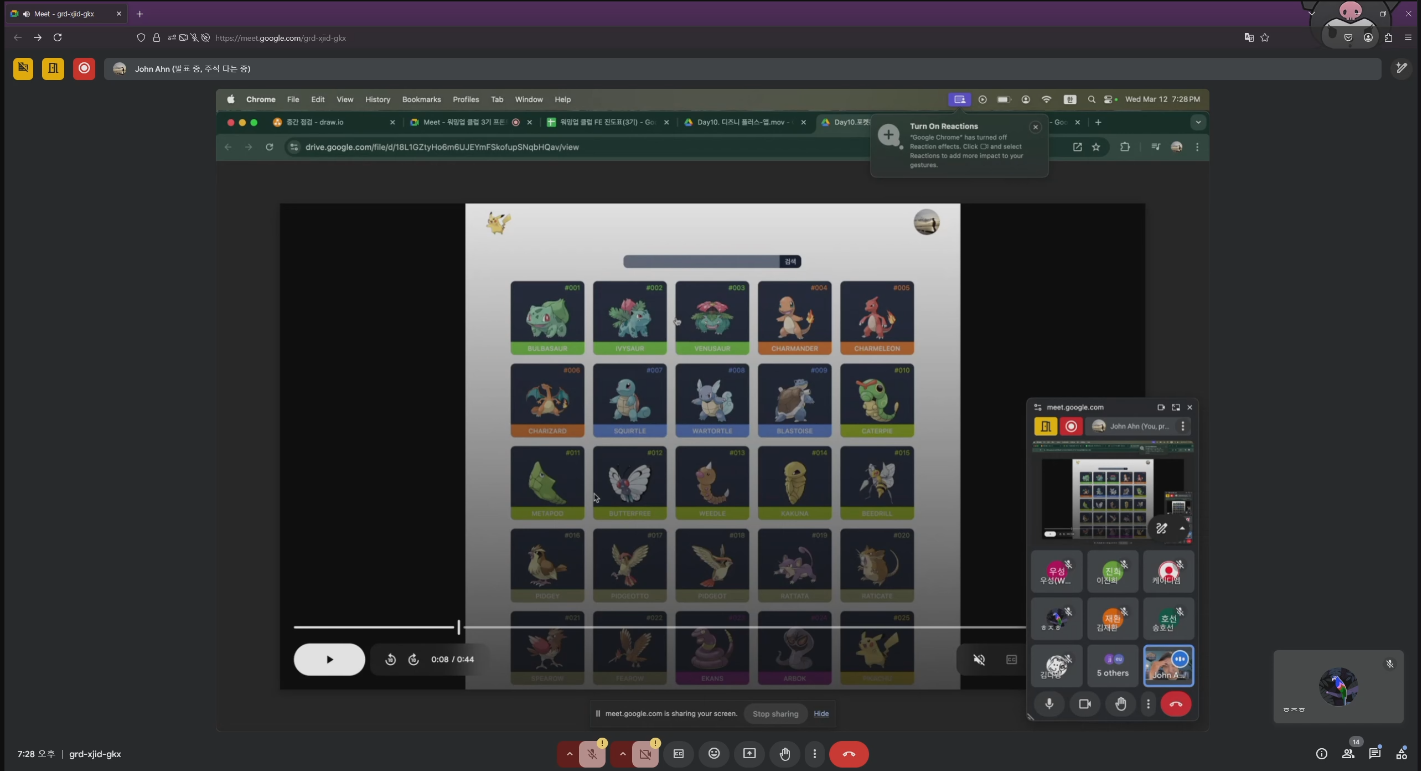Click the Bulbasaur card in the video
The width and height of the screenshot is (1421, 771).
[547, 317]
